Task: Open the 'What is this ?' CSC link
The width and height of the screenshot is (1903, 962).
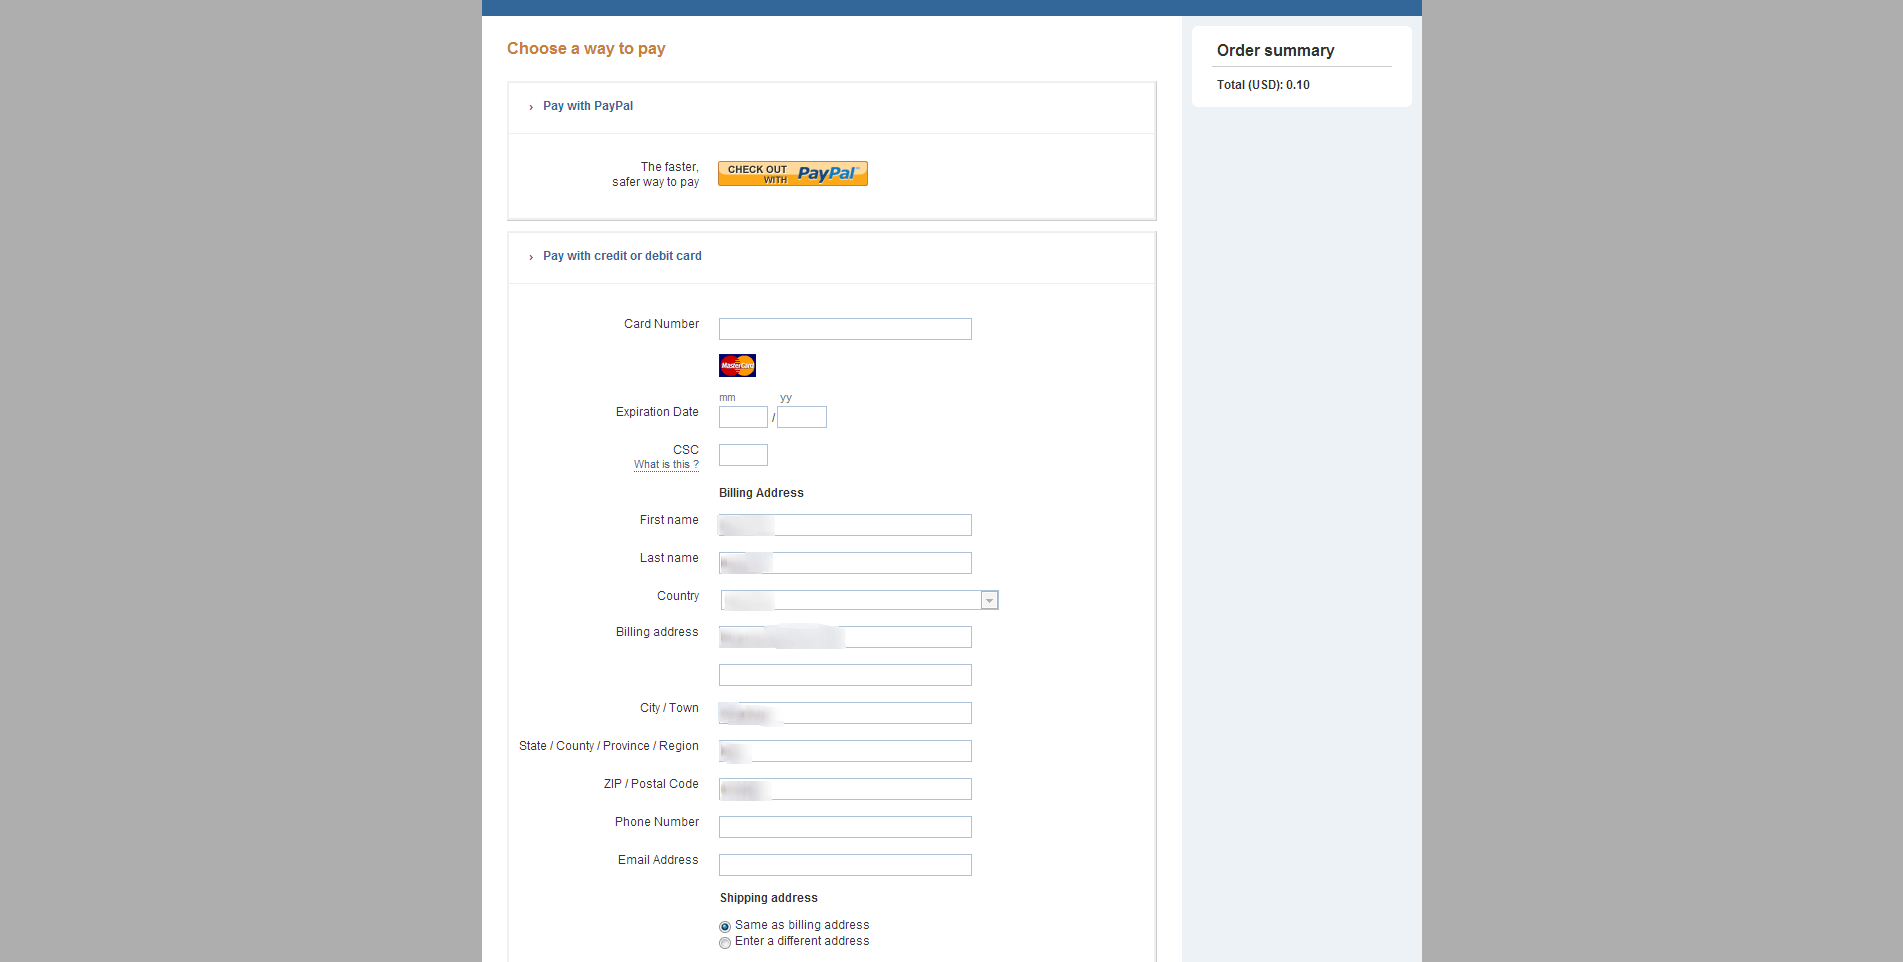Action: click(x=666, y=465)
